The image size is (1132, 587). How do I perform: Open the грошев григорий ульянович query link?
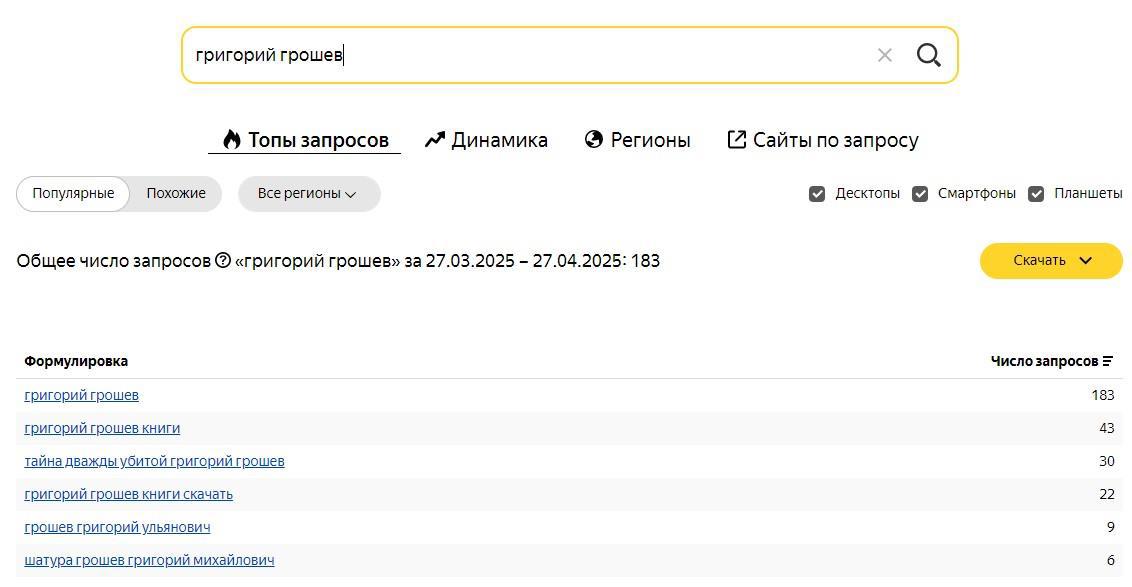pos(117,527)
